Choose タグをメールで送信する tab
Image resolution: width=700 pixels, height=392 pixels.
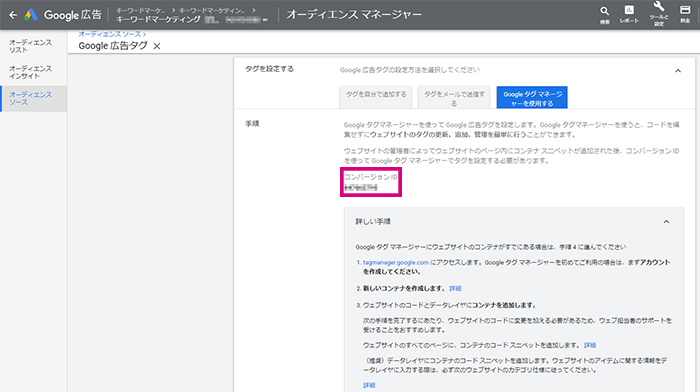point(454,97)
